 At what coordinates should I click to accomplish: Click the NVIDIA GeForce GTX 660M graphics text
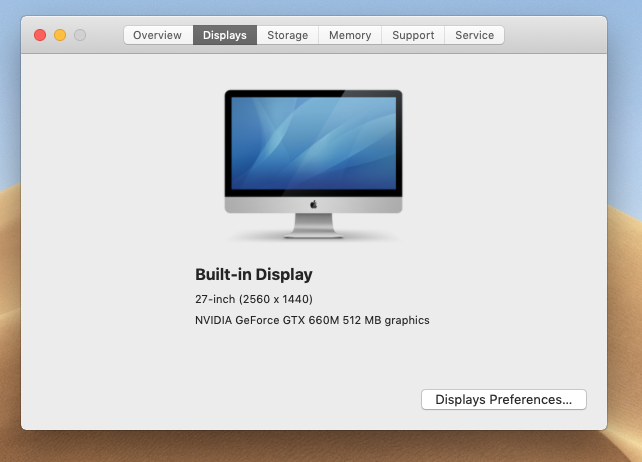(x=312, y=320)
